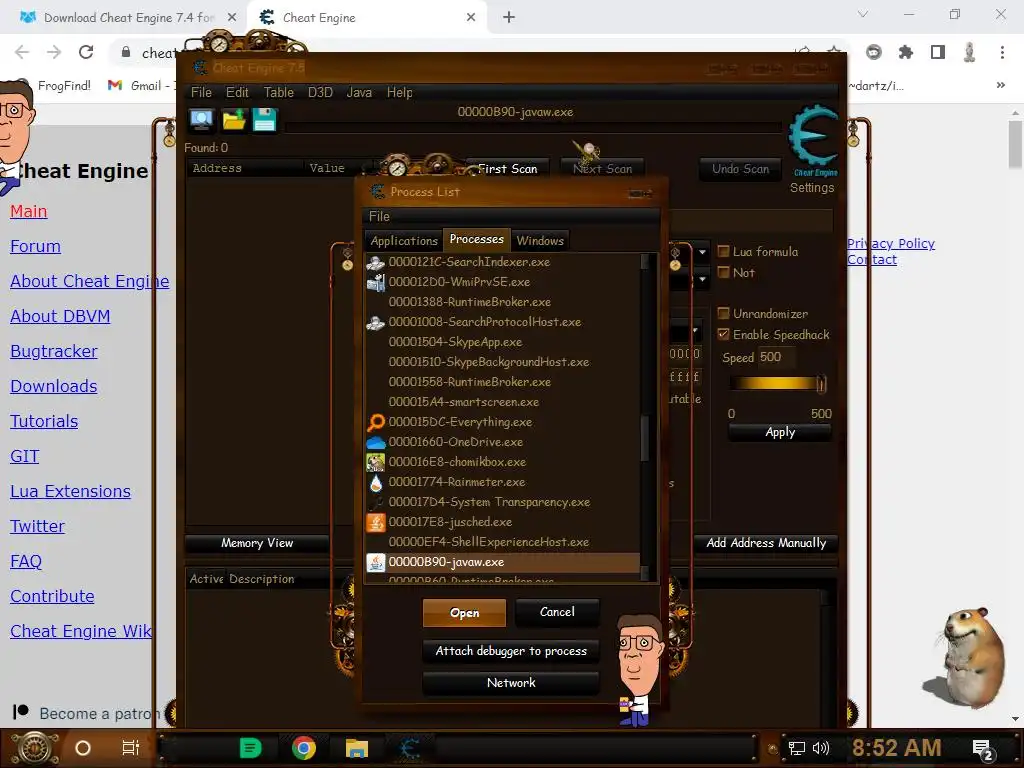Open the Downloads link on webpage
This screenshot has height=768, width=1024.
coord(54,386)
